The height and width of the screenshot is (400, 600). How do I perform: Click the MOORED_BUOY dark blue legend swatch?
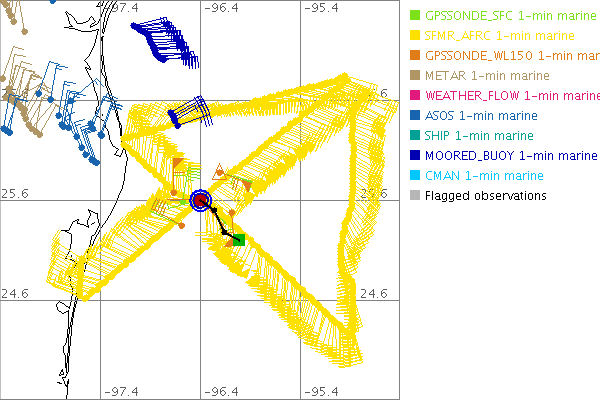pos(413,156)
